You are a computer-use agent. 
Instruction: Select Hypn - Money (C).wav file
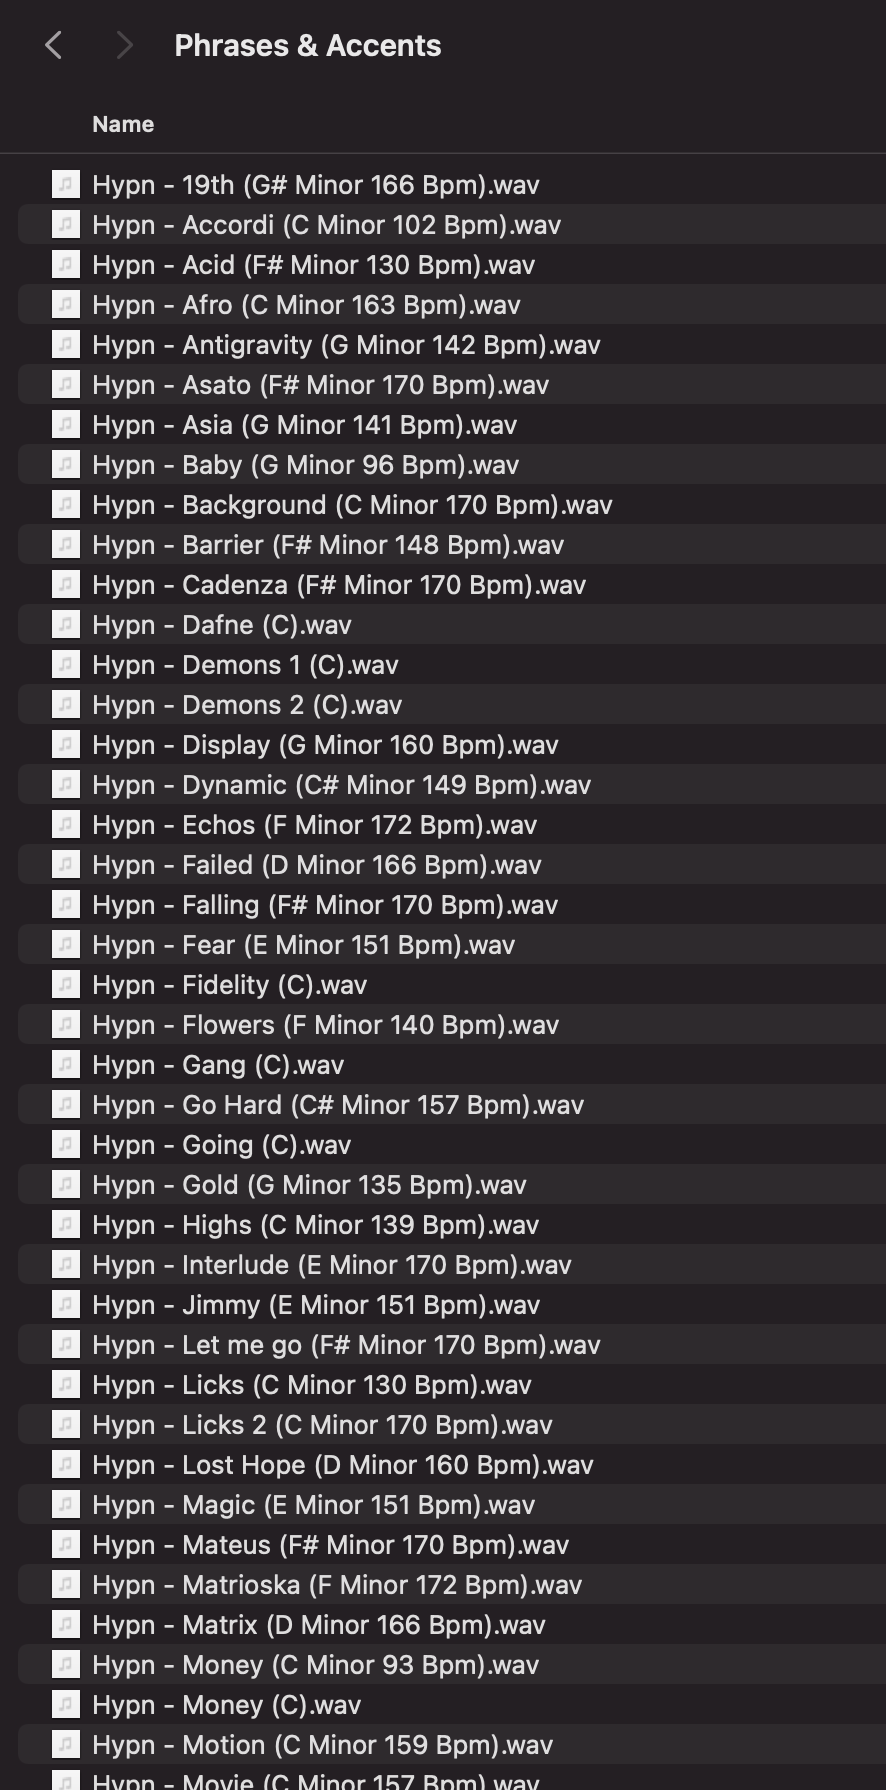coord(226,1705)
